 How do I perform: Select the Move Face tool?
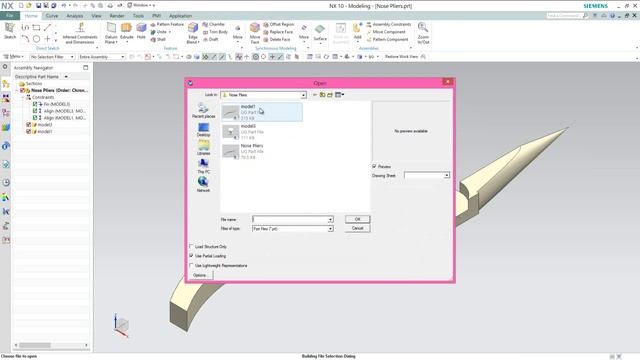coord(255,33)
